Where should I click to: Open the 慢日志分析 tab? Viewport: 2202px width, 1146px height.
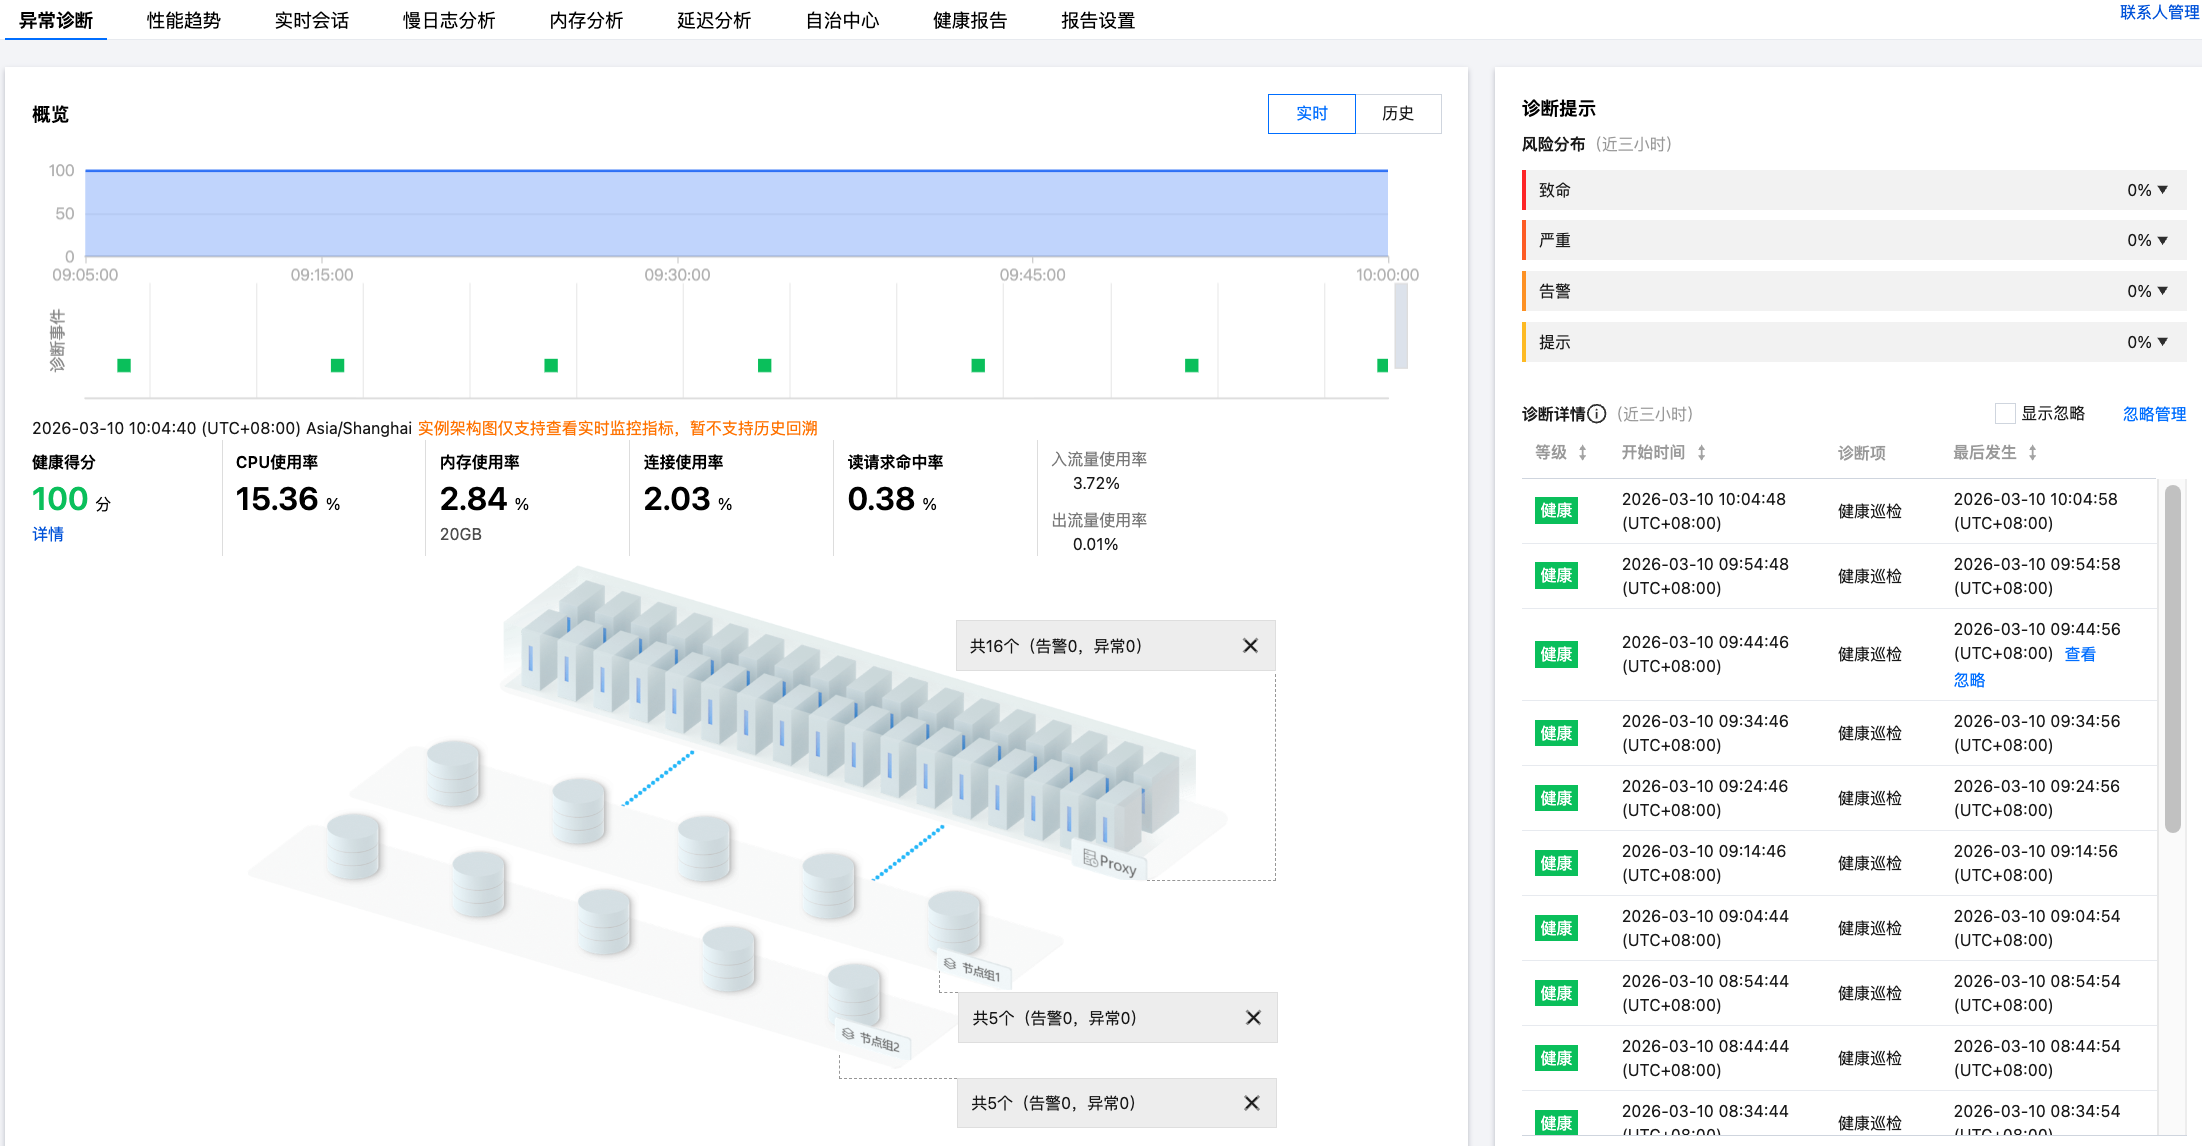[448, 21]
